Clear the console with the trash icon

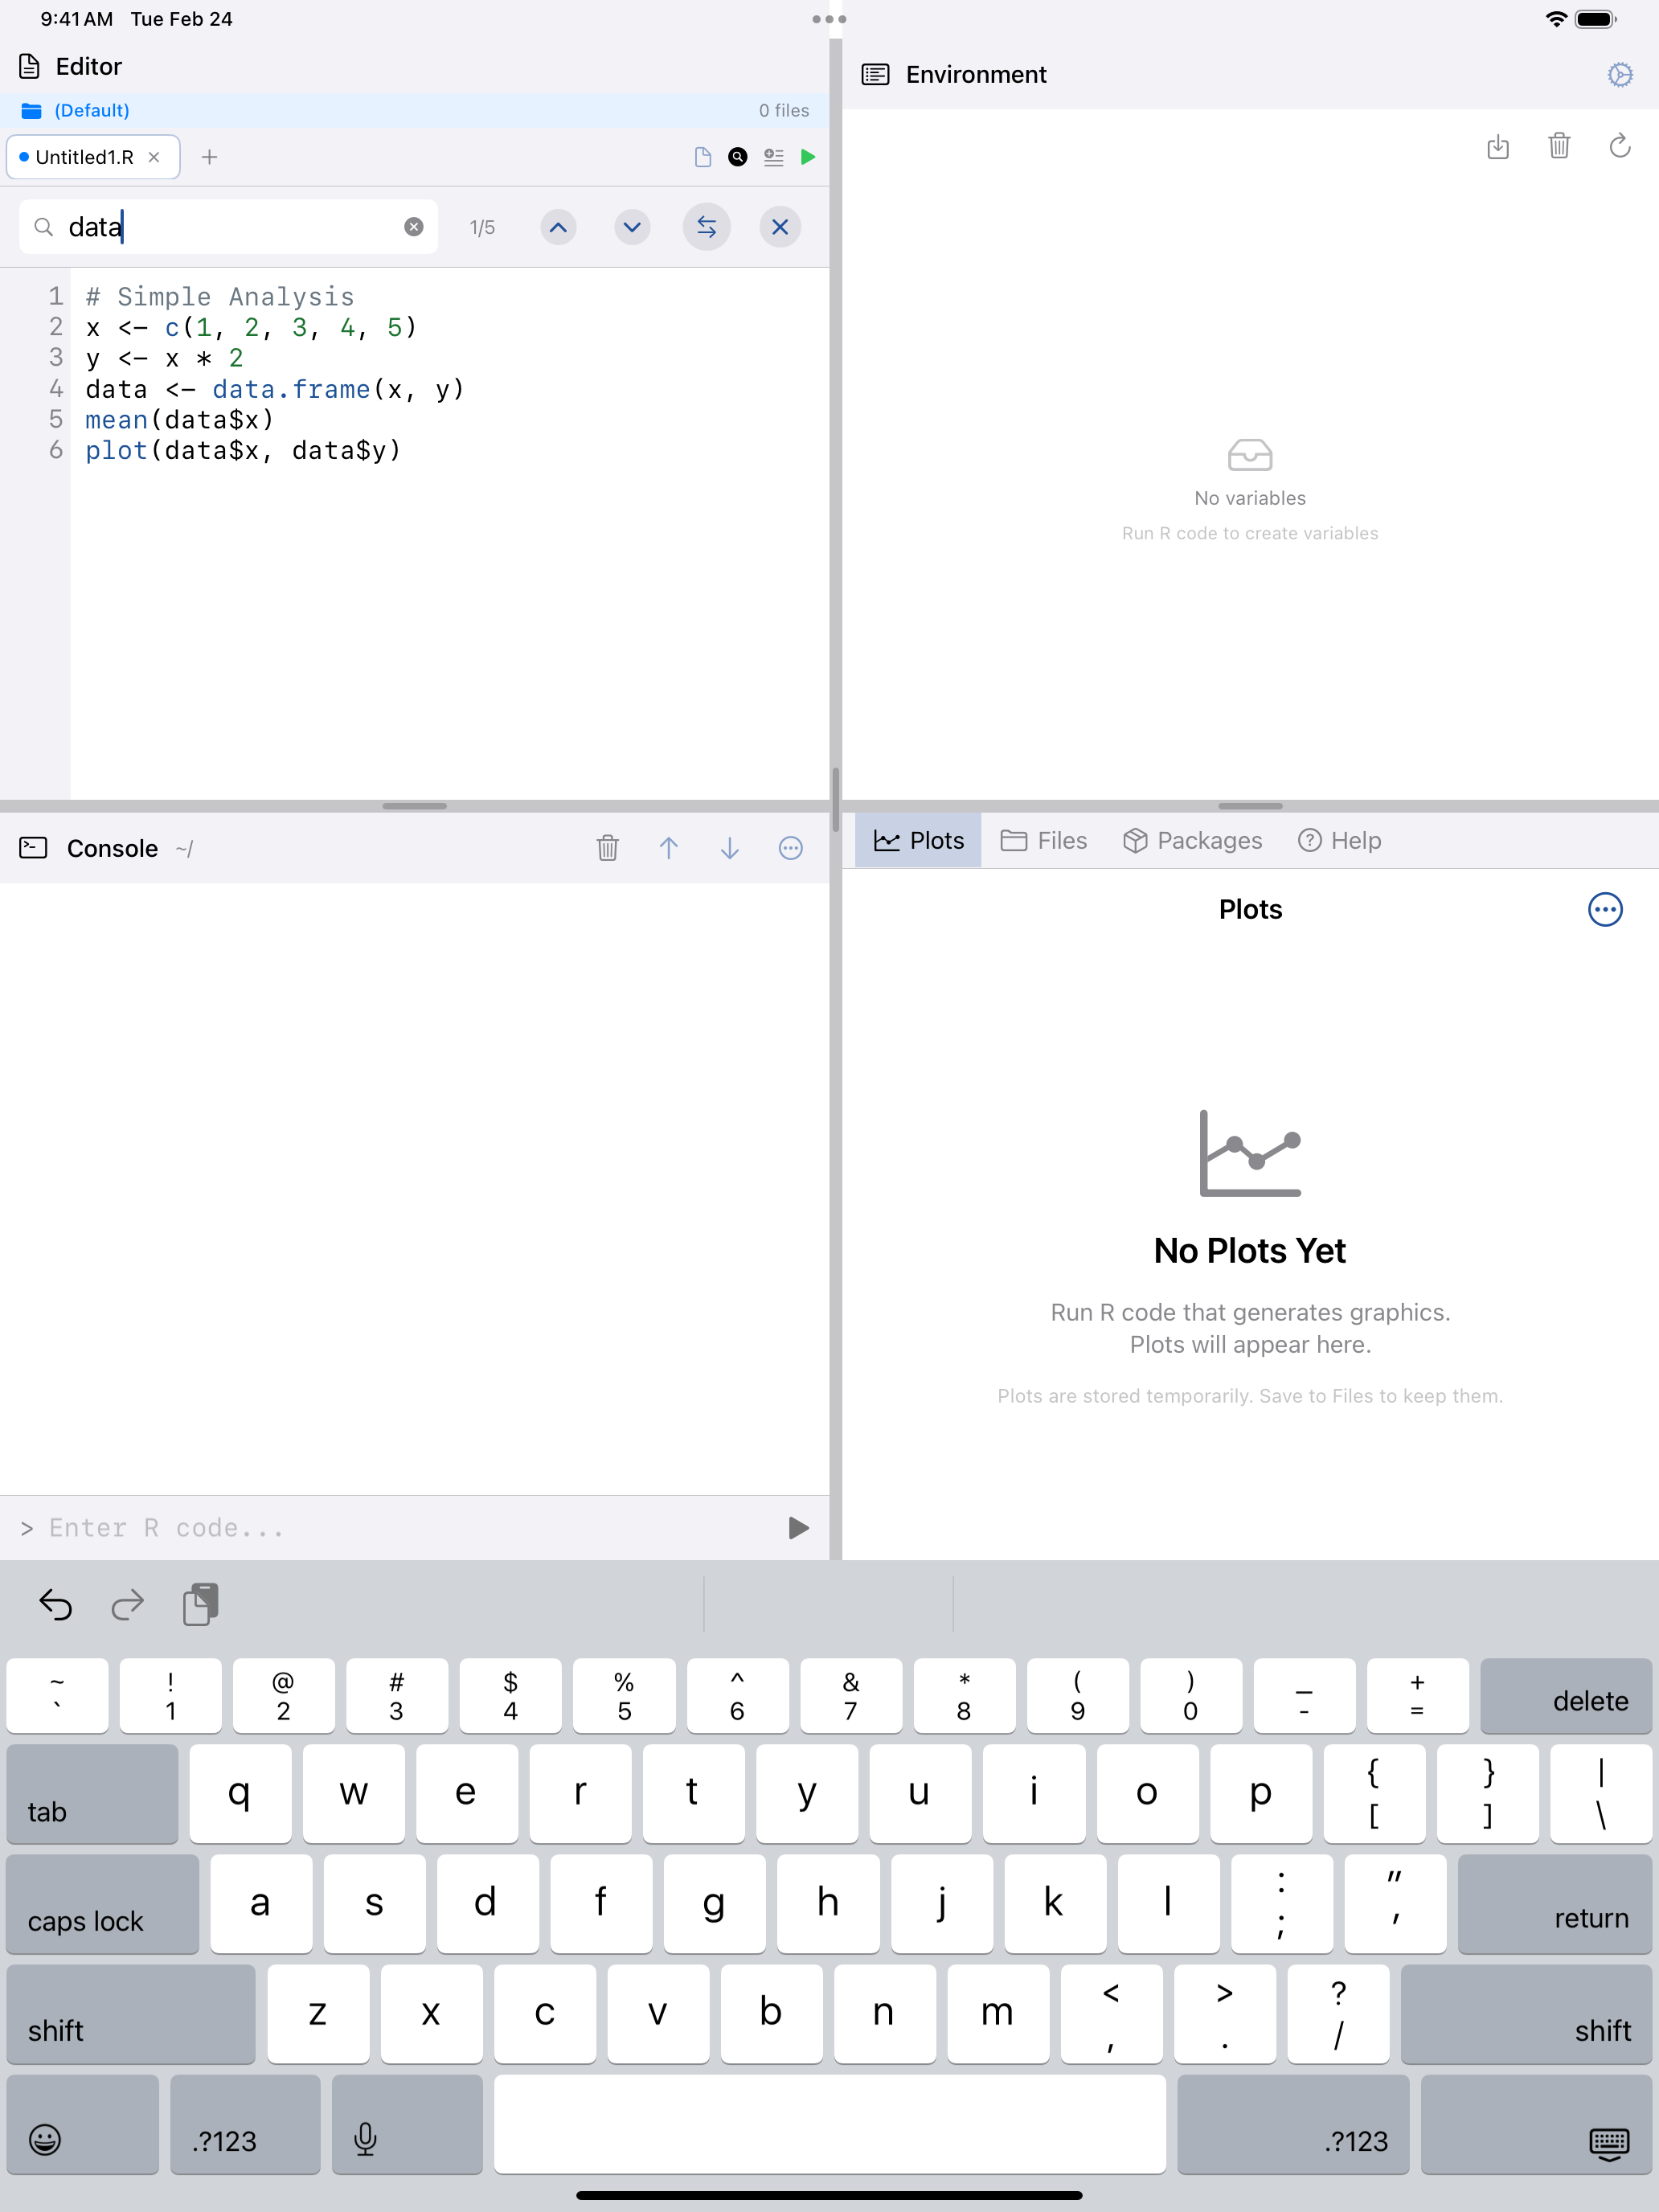click(608, 848)
